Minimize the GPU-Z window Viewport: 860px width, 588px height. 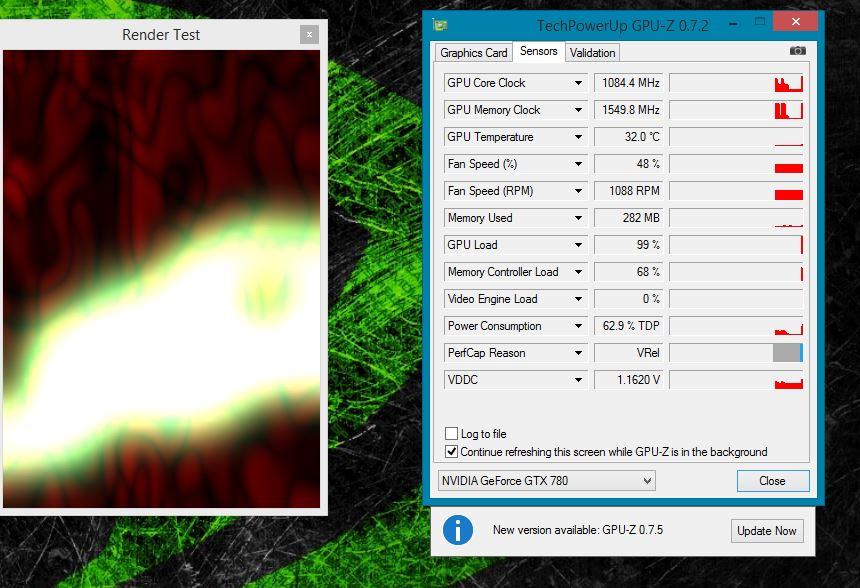(x=733, y=24)
